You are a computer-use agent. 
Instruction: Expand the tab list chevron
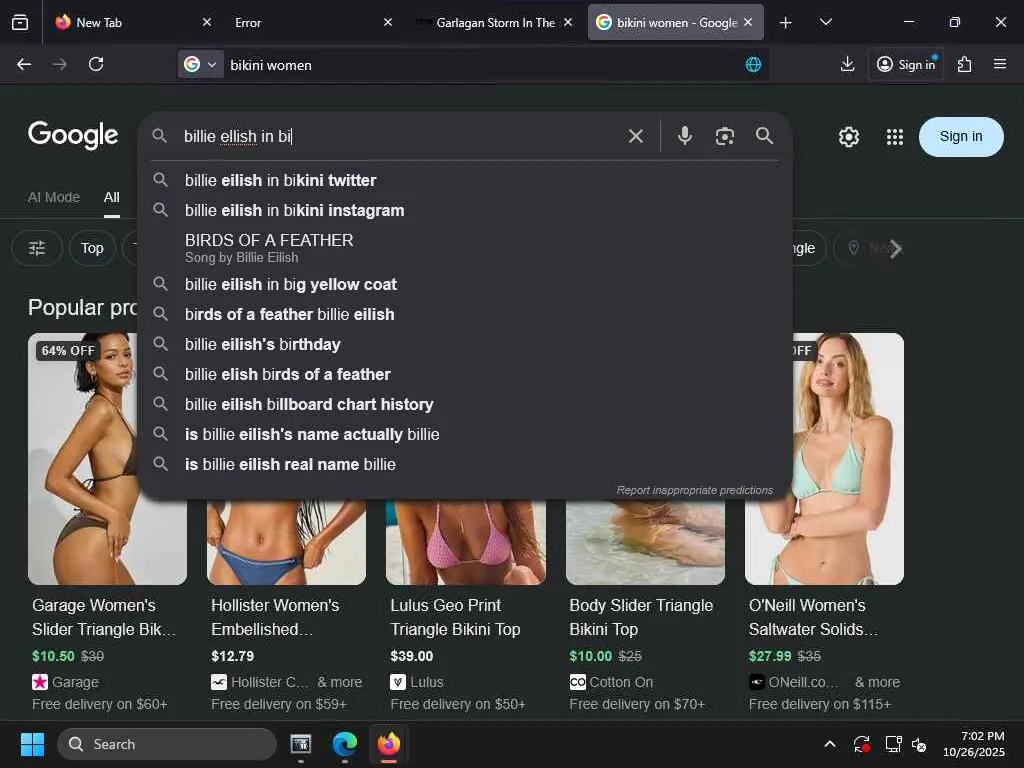coord(825,23)
